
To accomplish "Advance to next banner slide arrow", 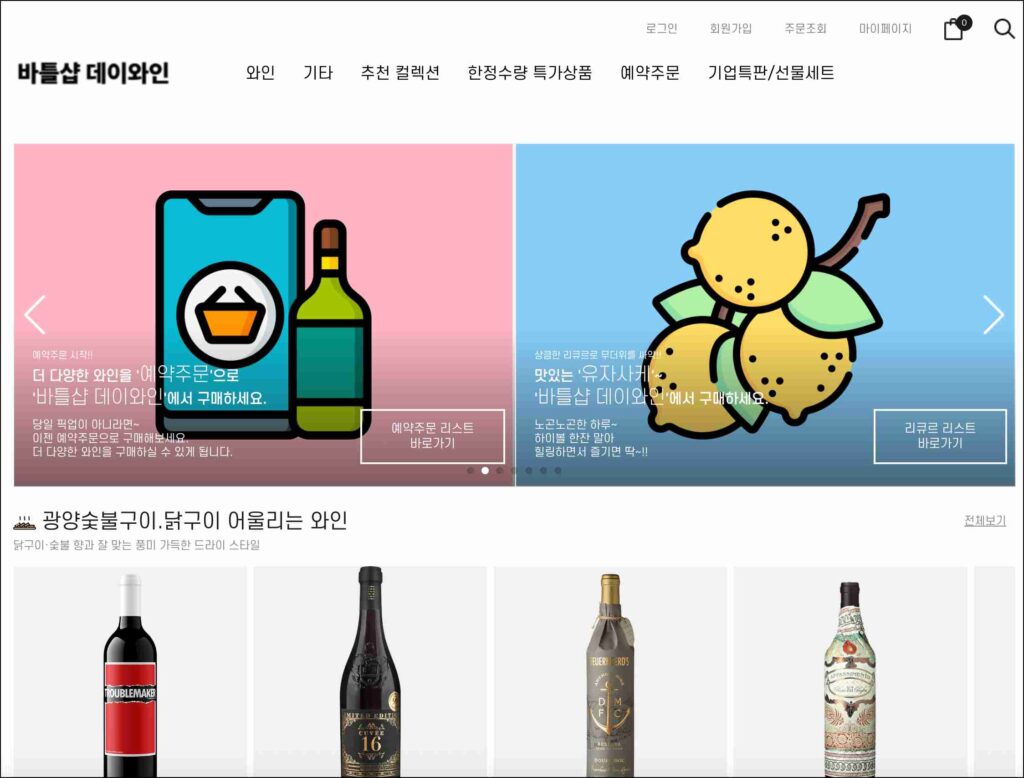I will click(993, 314).
